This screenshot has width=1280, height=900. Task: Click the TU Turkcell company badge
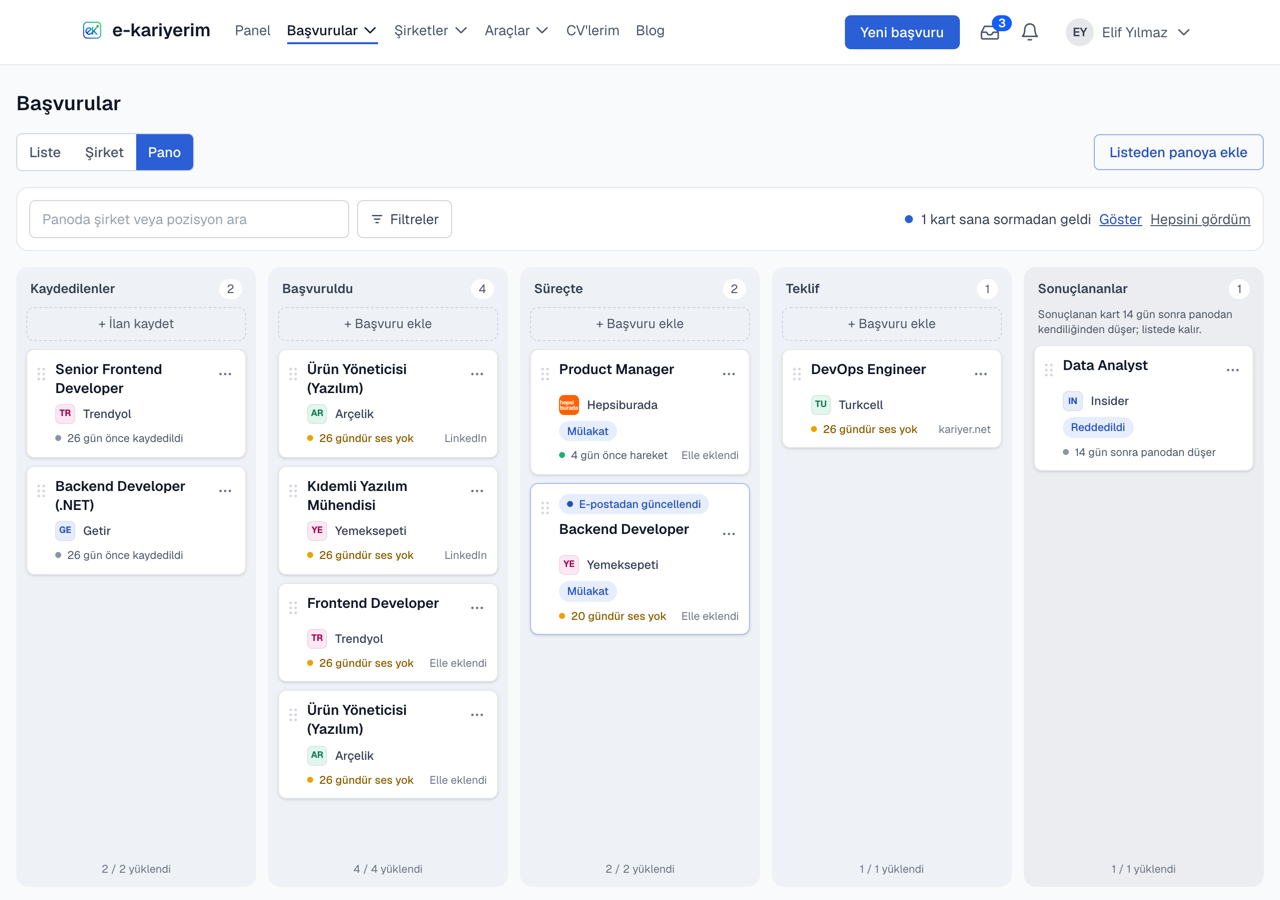coord(821,405)
